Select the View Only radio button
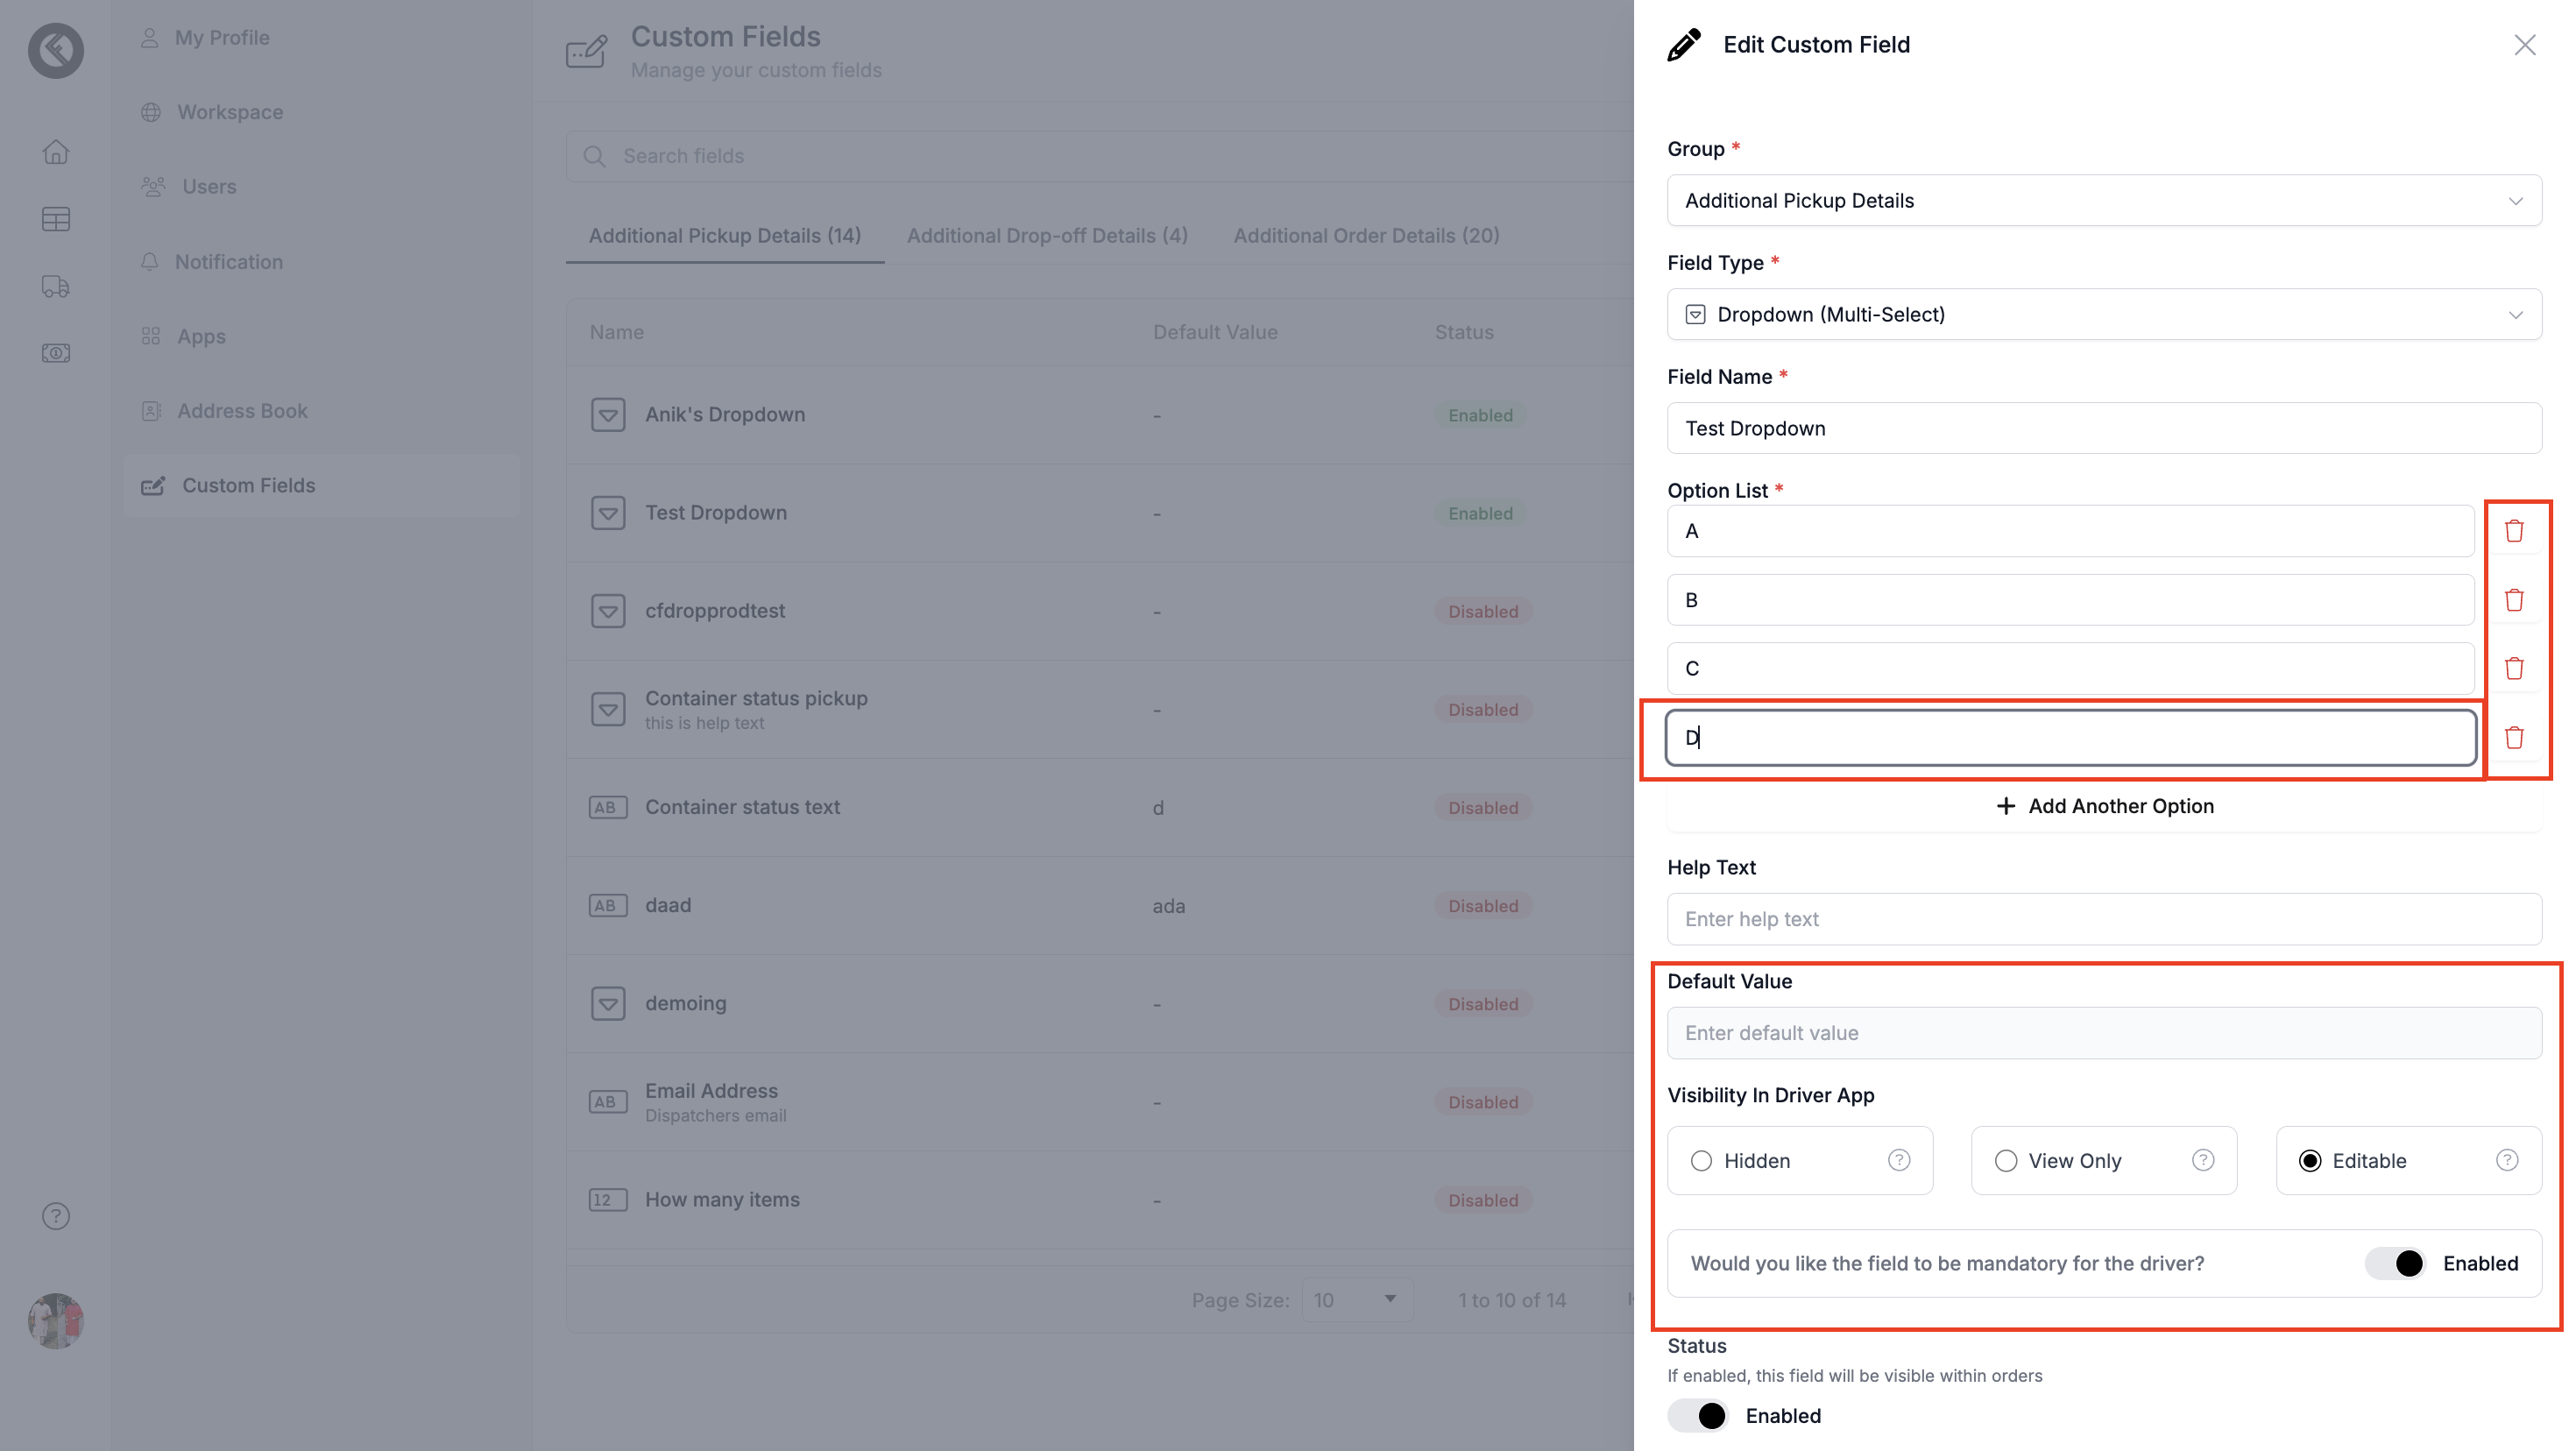The width and height of the screenshot is (2576, 1451). (x=2006, y=1161)
